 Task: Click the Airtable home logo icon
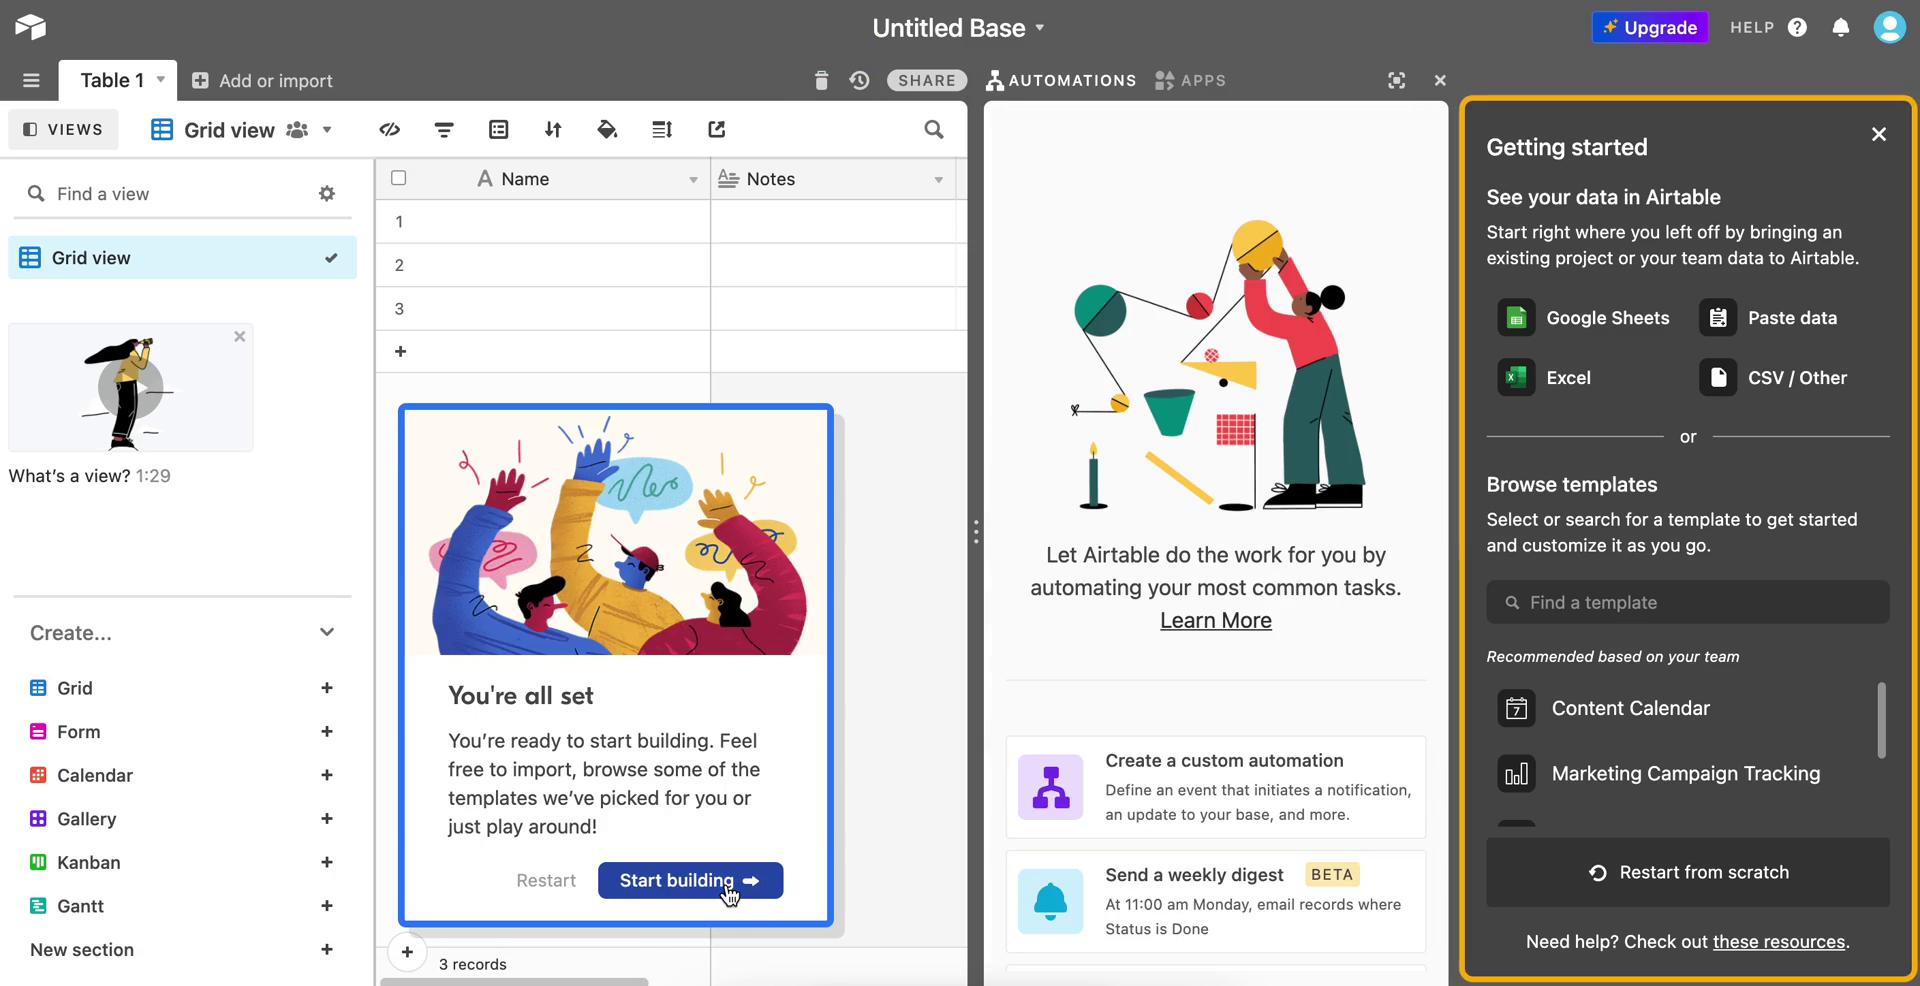point(30,27)
